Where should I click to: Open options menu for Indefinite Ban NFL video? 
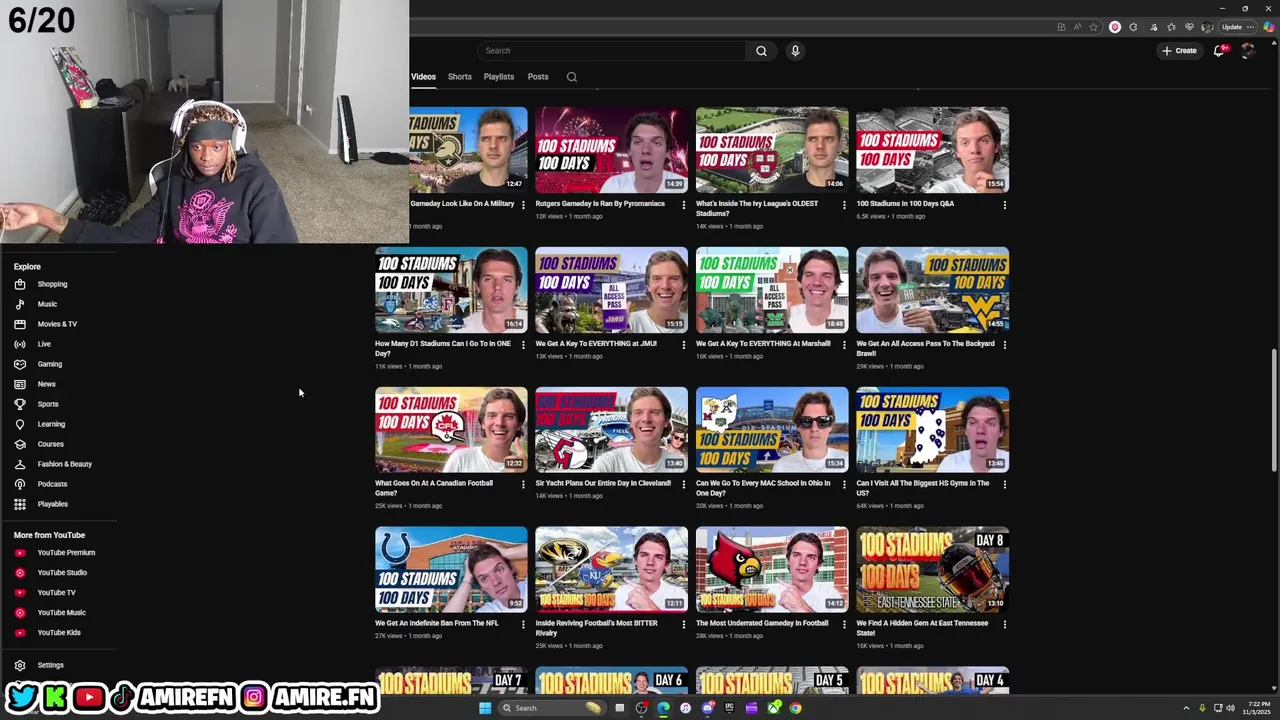pyautogui.click(x=523, y=625)
